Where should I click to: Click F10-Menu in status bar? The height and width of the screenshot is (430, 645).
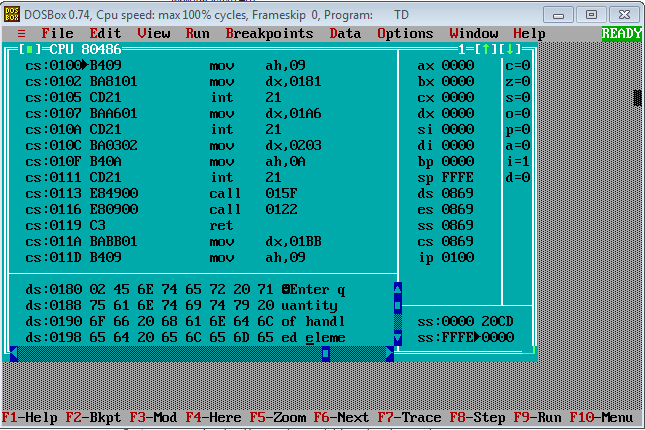point(601,418)
